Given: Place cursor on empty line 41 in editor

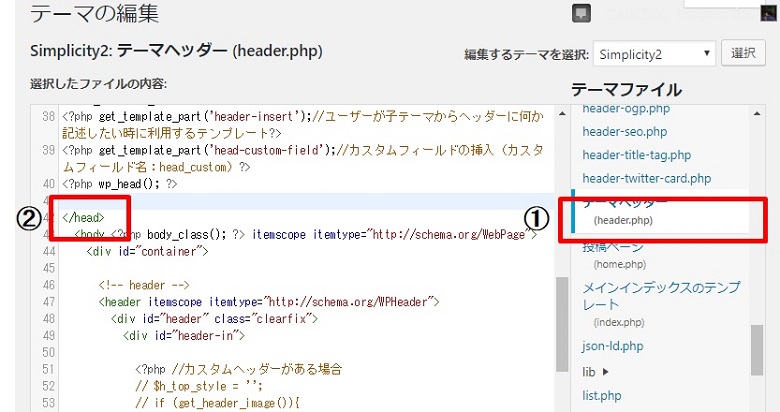Looking at the screenshot, I should coord(306,200).
